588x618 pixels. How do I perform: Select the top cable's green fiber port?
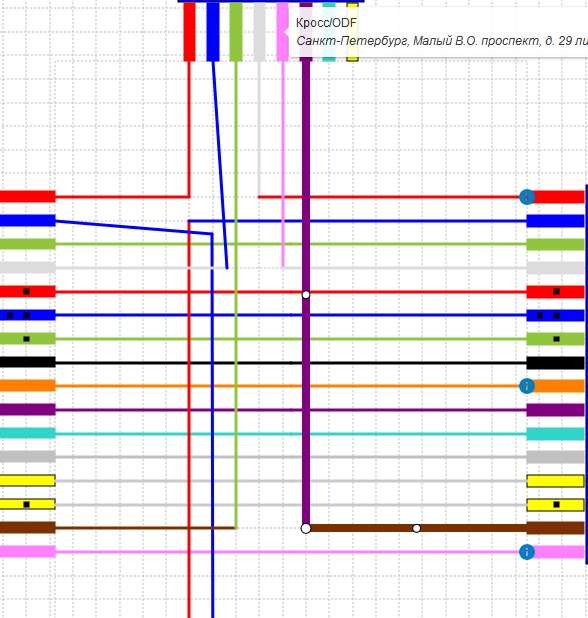pos(236,32)
